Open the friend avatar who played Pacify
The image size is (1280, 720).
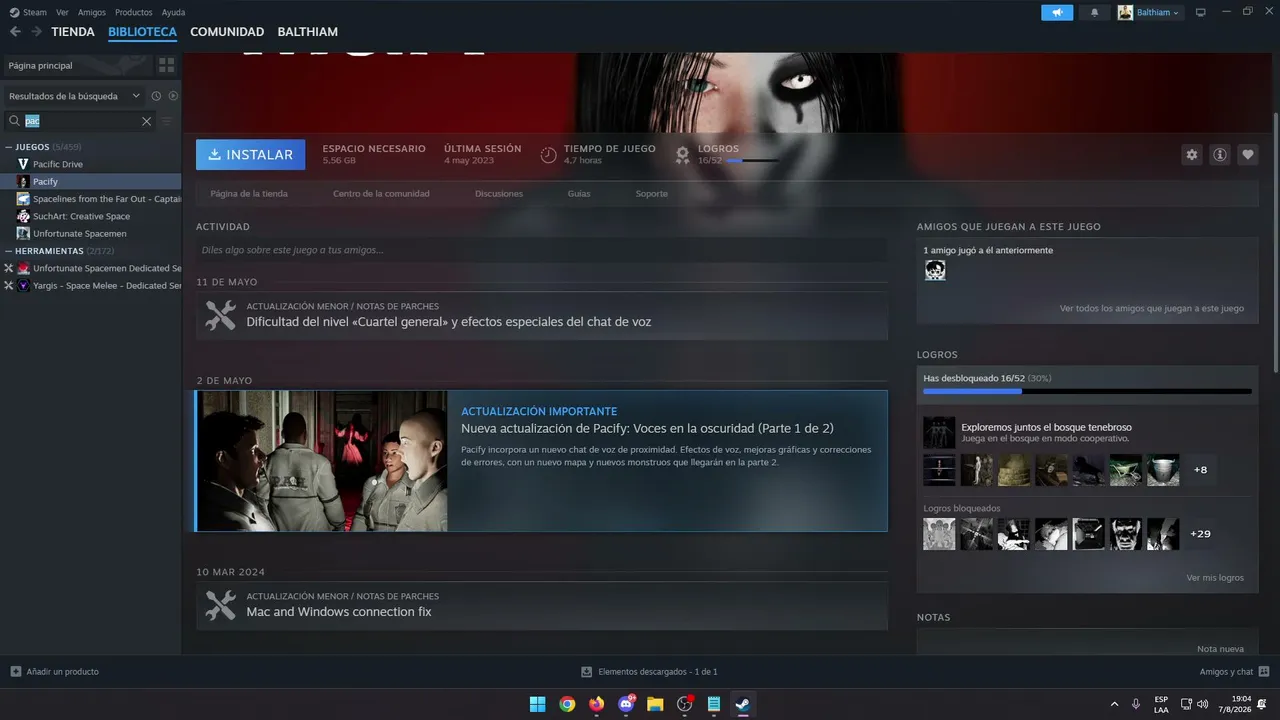(935, 270)
